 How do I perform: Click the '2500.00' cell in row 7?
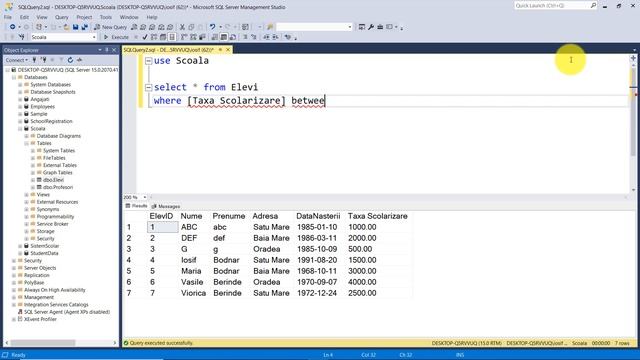click(x=362, y=293)
